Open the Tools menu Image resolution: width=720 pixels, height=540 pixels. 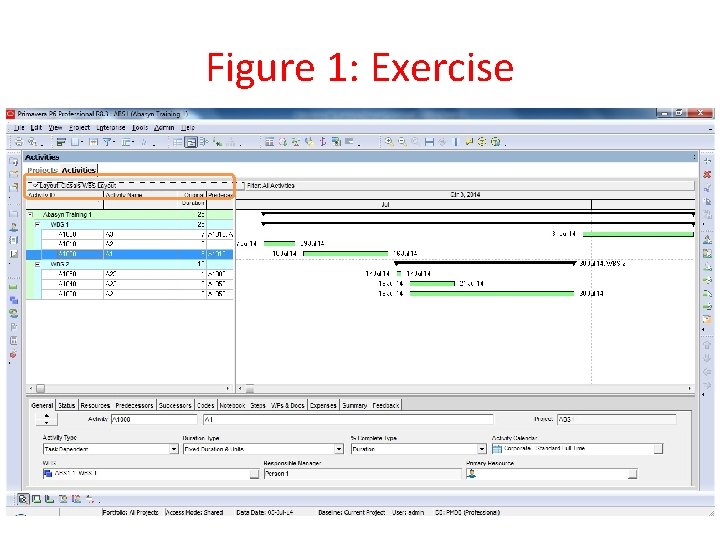point(140,128)
